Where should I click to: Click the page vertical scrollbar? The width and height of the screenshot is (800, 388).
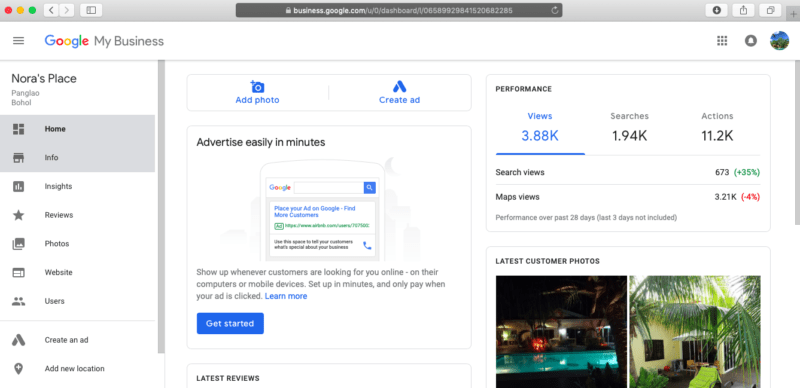coord(797,143)
